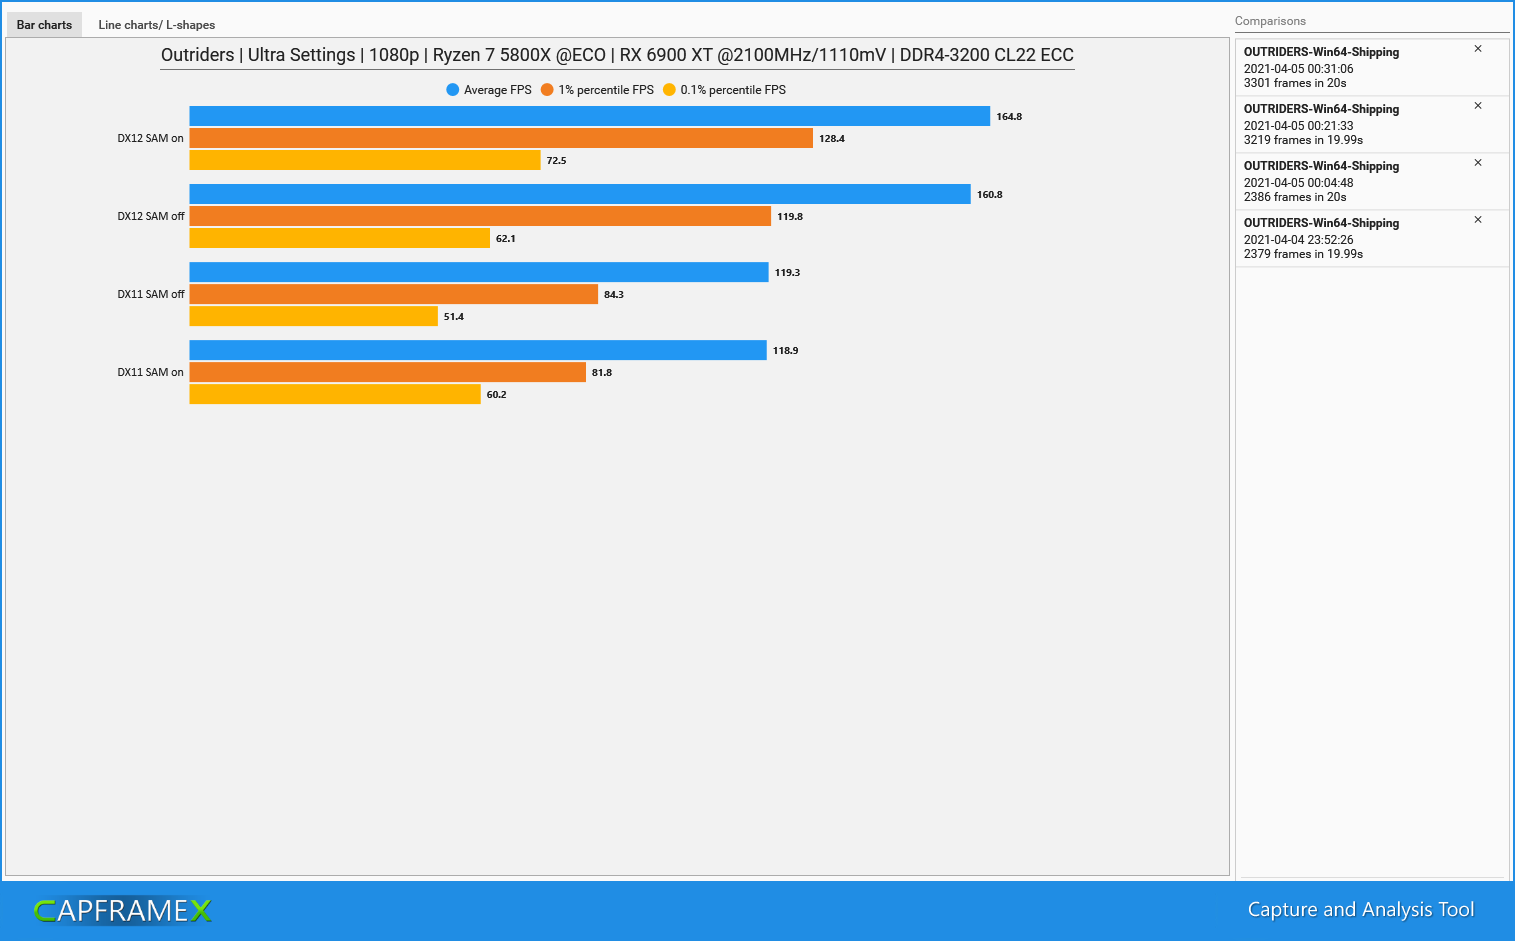Click the Capture and Analysis Tool text

tap(1361, 910)
